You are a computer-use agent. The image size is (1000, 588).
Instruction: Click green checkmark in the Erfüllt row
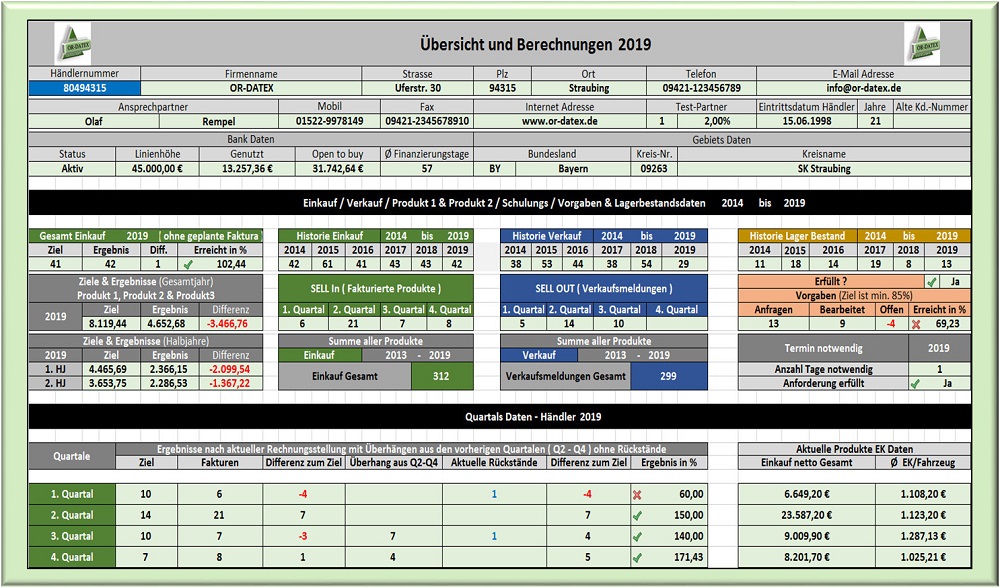click(931, 282)
